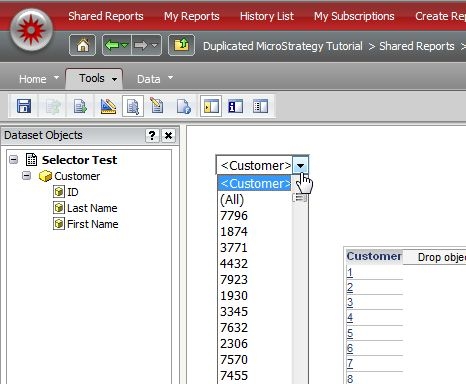This screenshot has height=384, width=466.
Task: Select 2306 in the dropdown list
Action: 255,343
